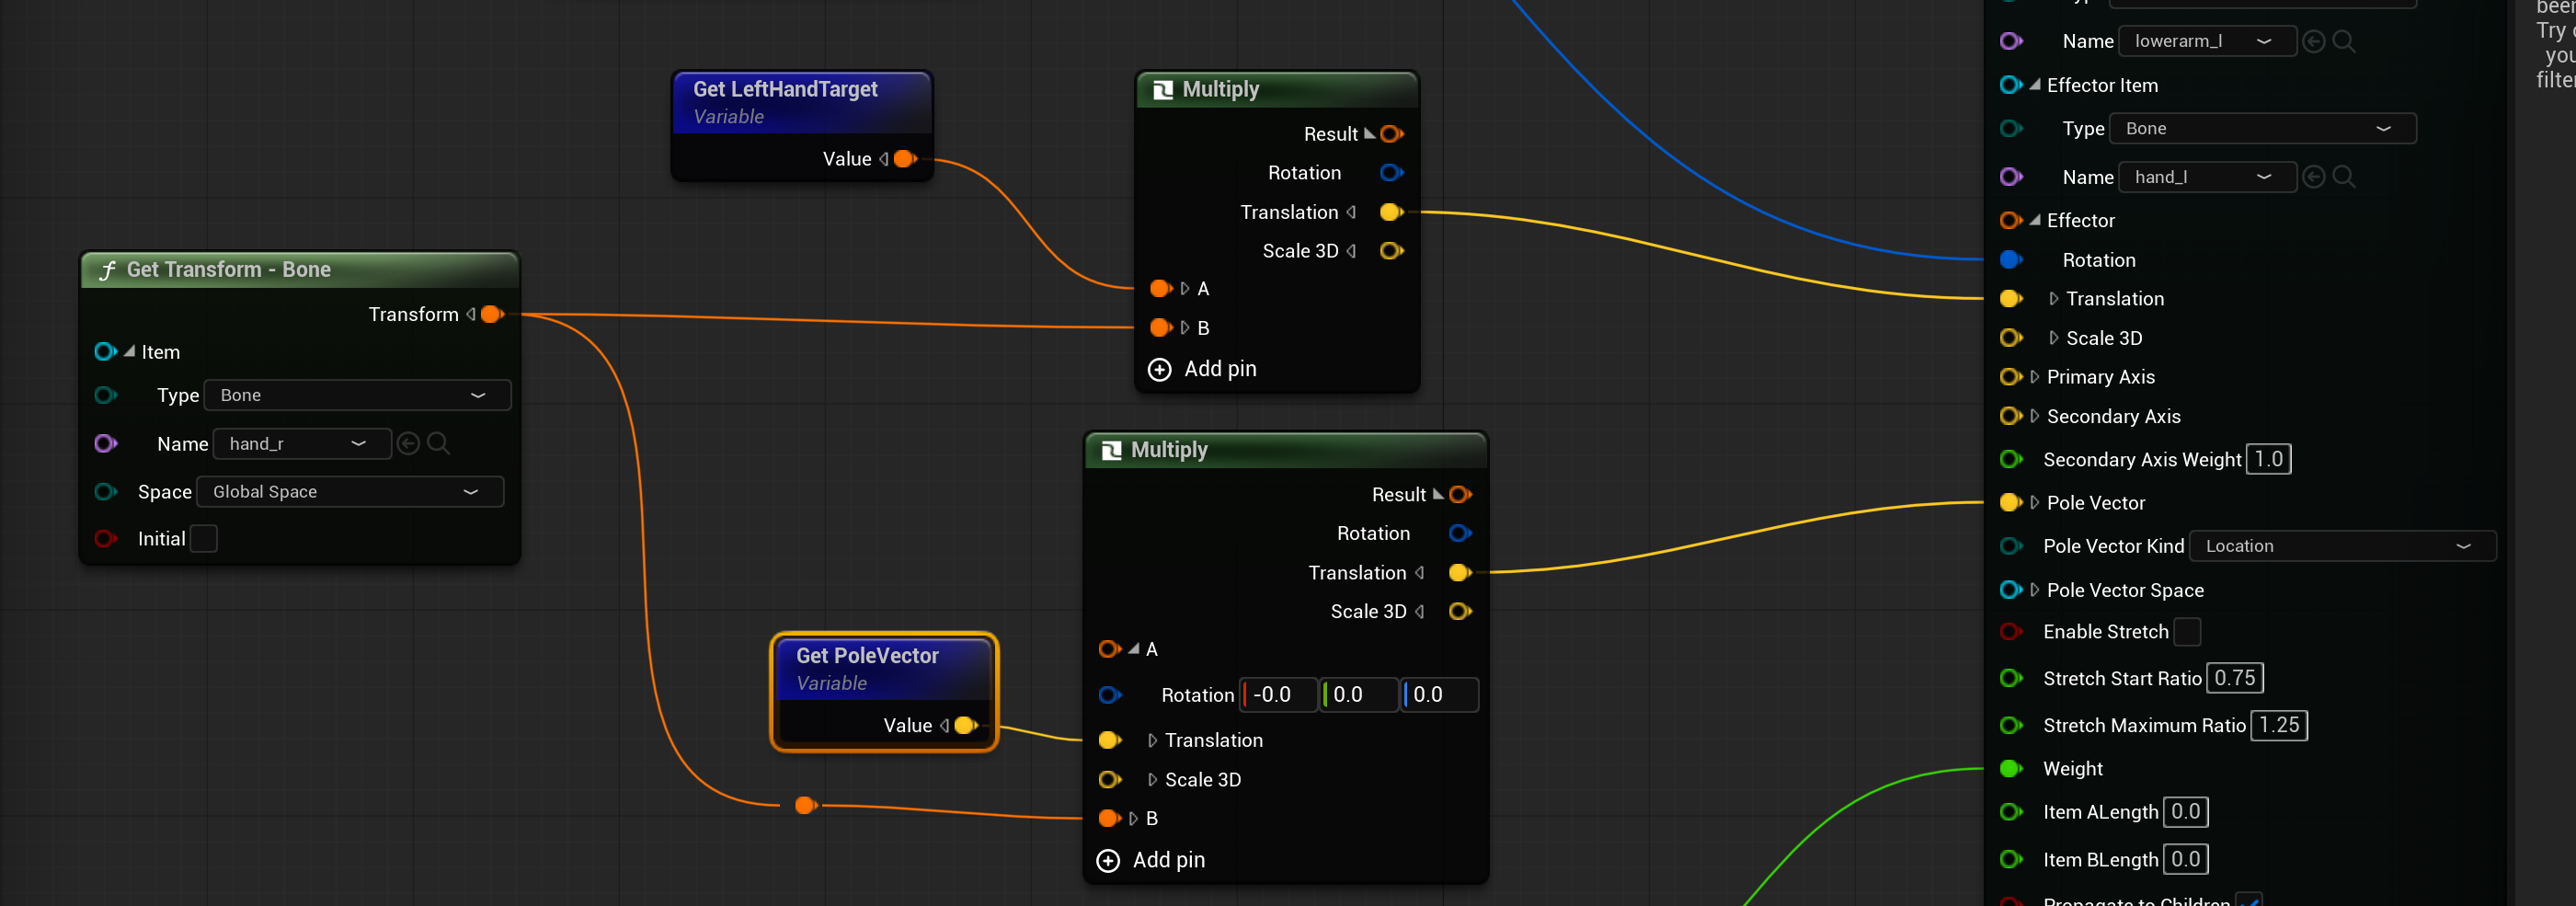
Task: Click the Rotation output pin of lower Multiply node
Action: click(1460, 533)
